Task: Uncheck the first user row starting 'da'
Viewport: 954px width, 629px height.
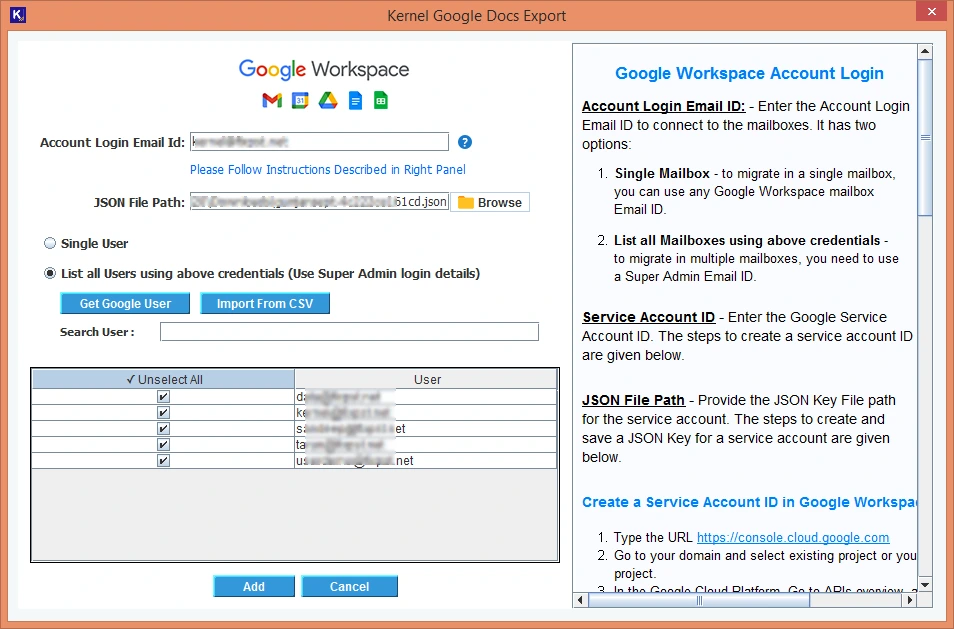Action: coord(163,397)
